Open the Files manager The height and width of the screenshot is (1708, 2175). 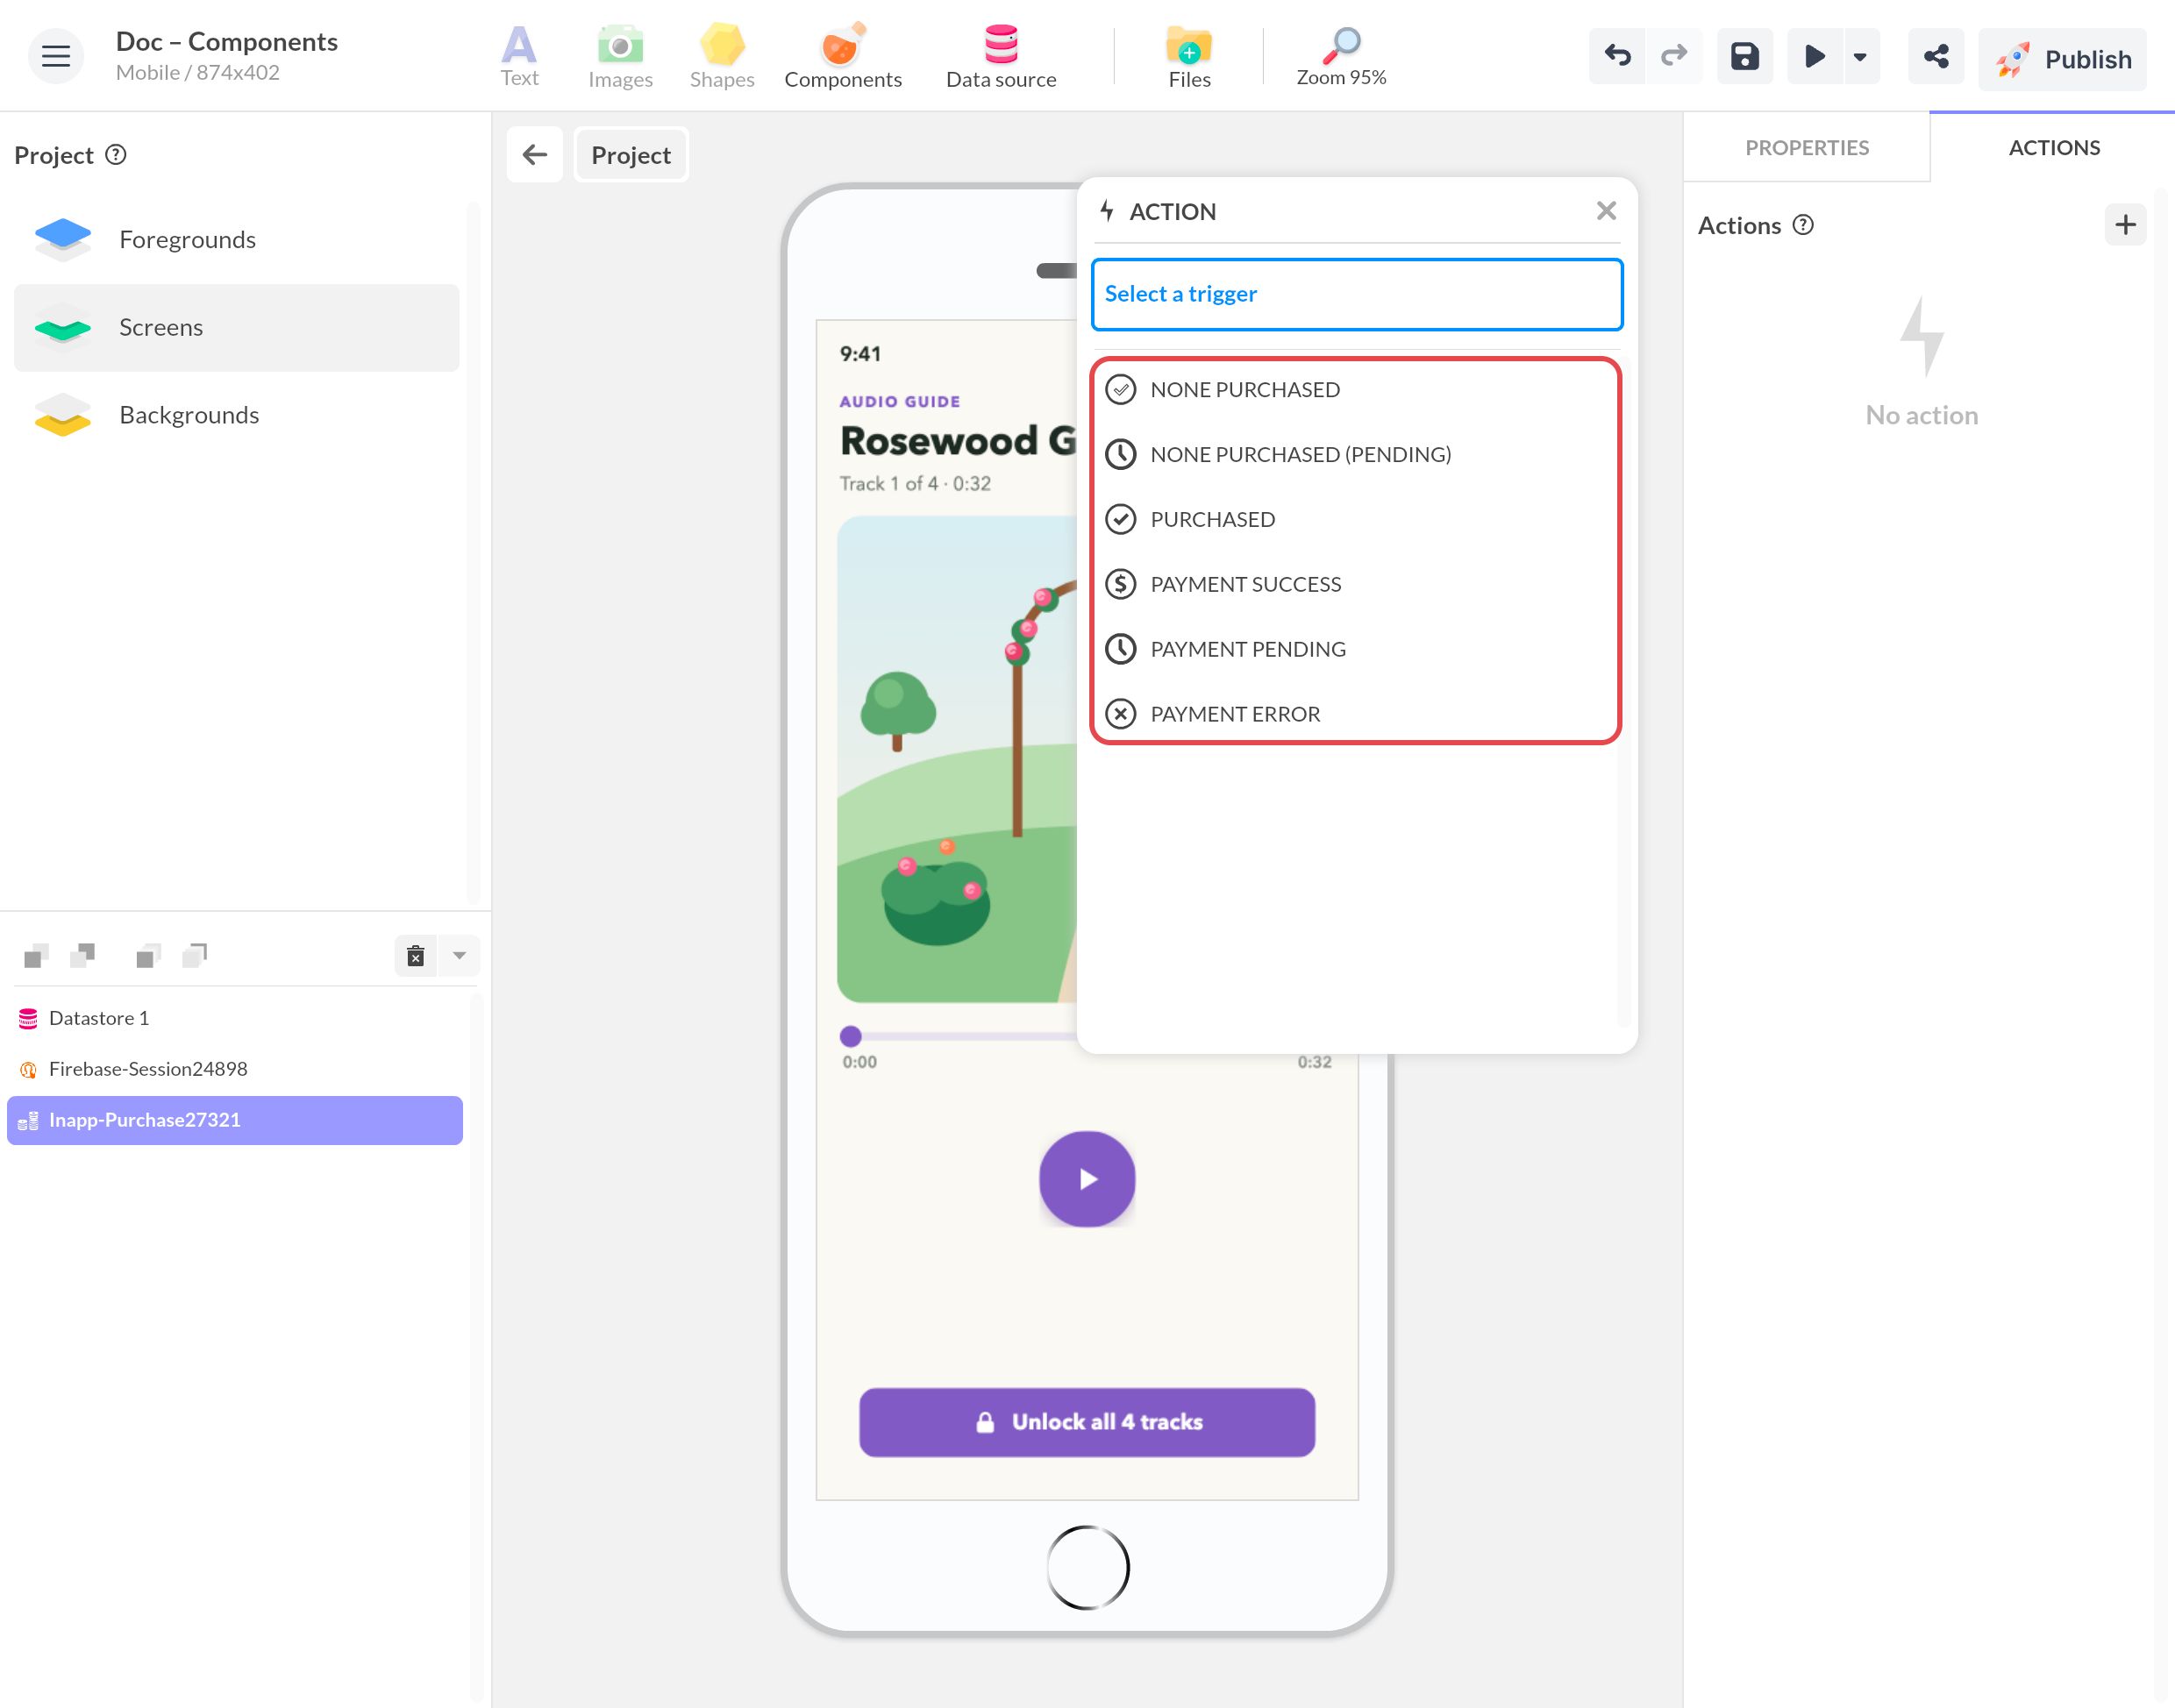1189,57
